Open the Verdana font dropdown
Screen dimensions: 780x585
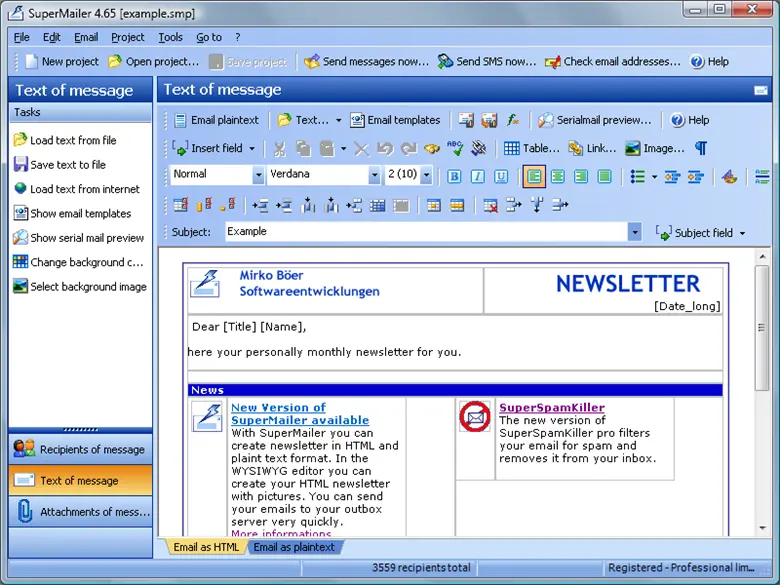375,175
